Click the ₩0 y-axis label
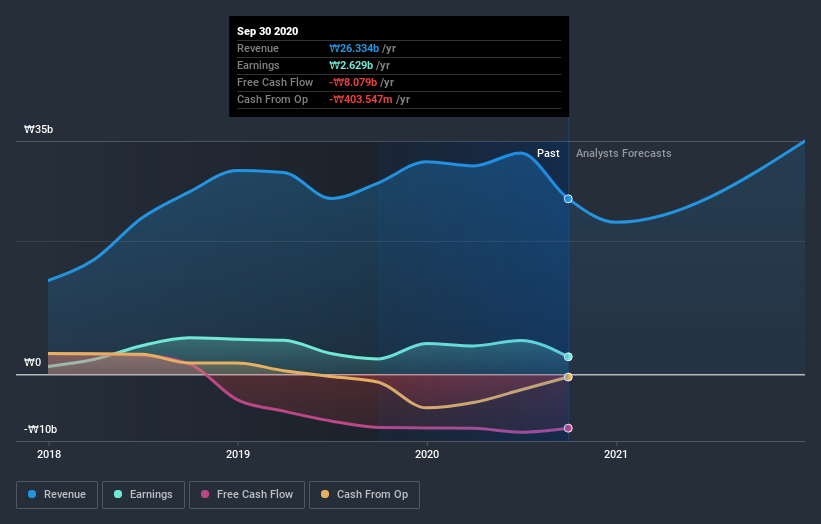 coord(32,362)
